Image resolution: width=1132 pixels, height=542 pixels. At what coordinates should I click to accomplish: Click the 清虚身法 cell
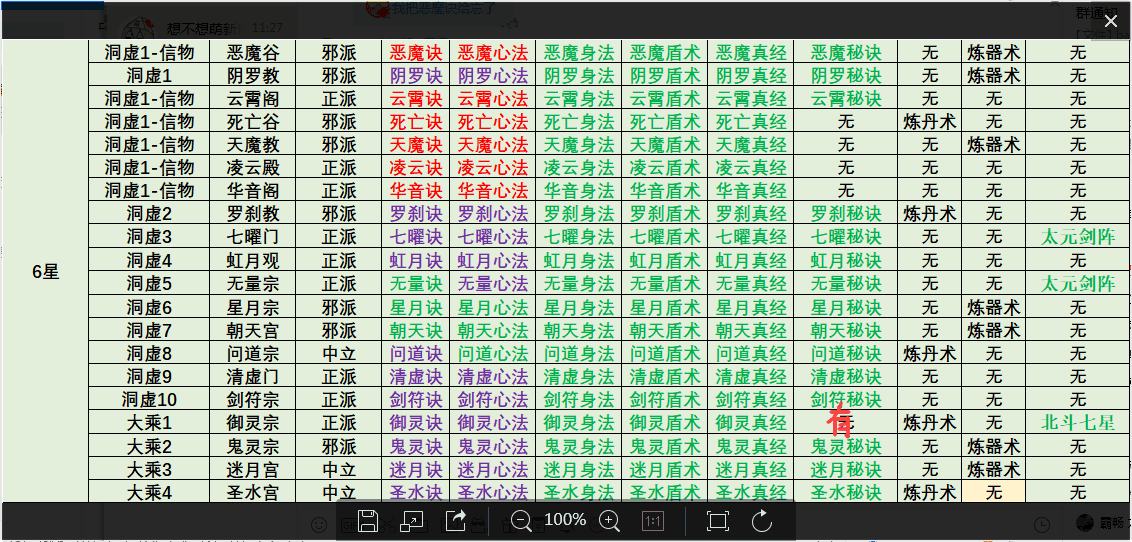[578, 375]
